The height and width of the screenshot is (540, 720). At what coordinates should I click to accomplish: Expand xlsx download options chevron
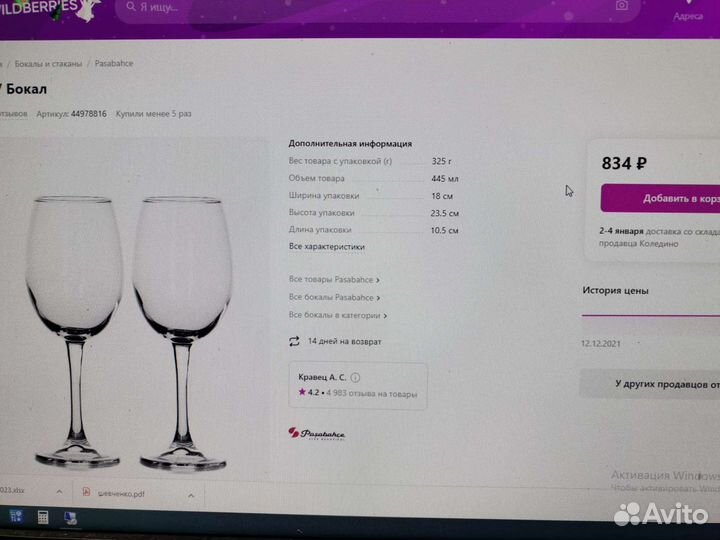59,492
